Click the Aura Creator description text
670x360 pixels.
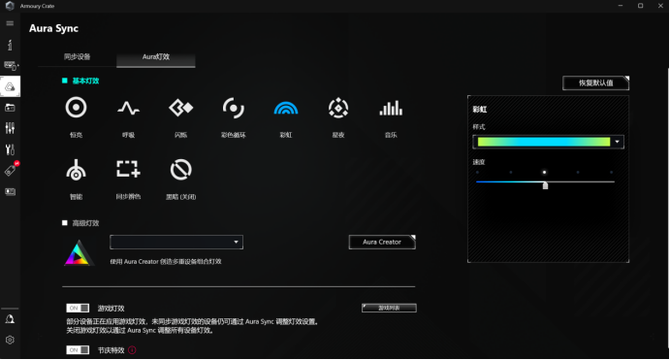166,261
